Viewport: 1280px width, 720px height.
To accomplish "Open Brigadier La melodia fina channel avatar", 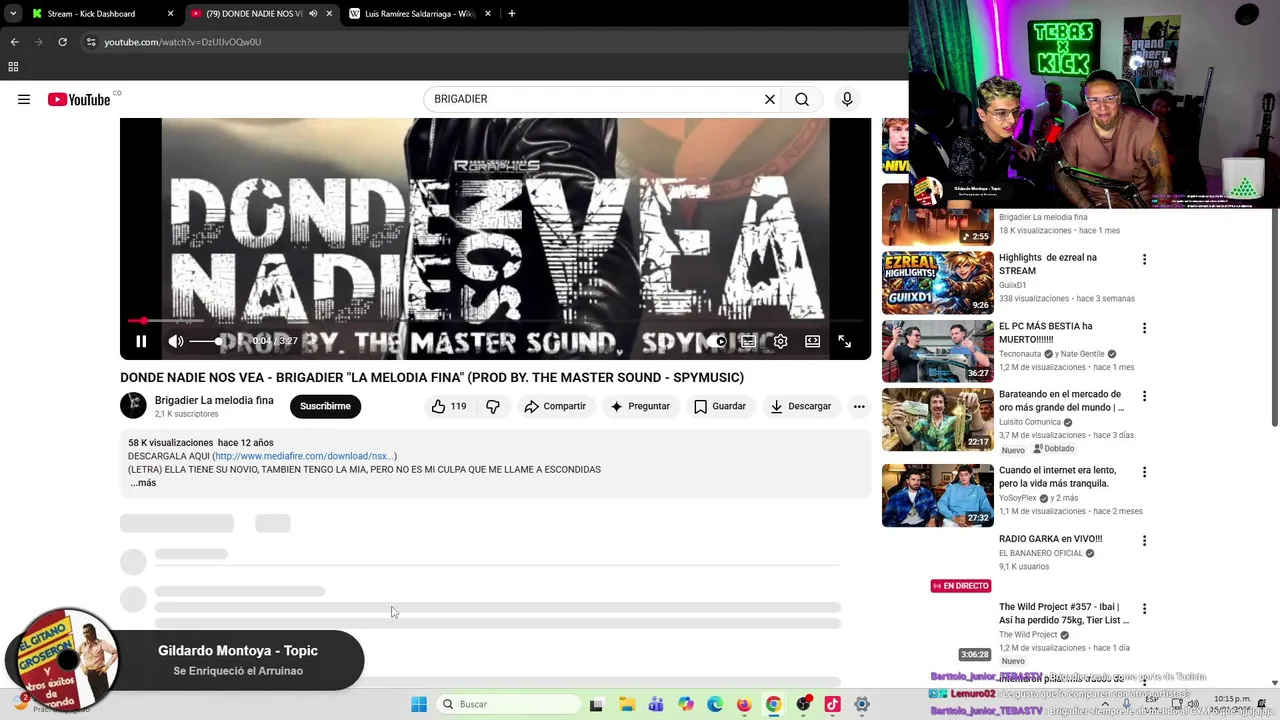I will coord(133,405).
